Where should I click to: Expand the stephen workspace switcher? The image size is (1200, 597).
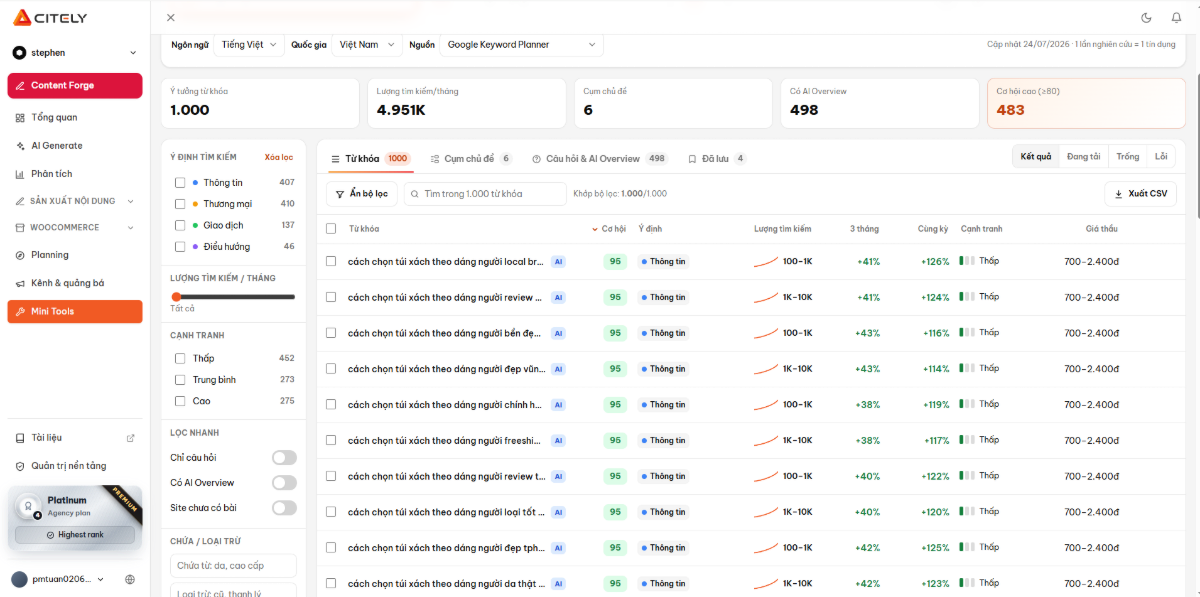[75, 53]
